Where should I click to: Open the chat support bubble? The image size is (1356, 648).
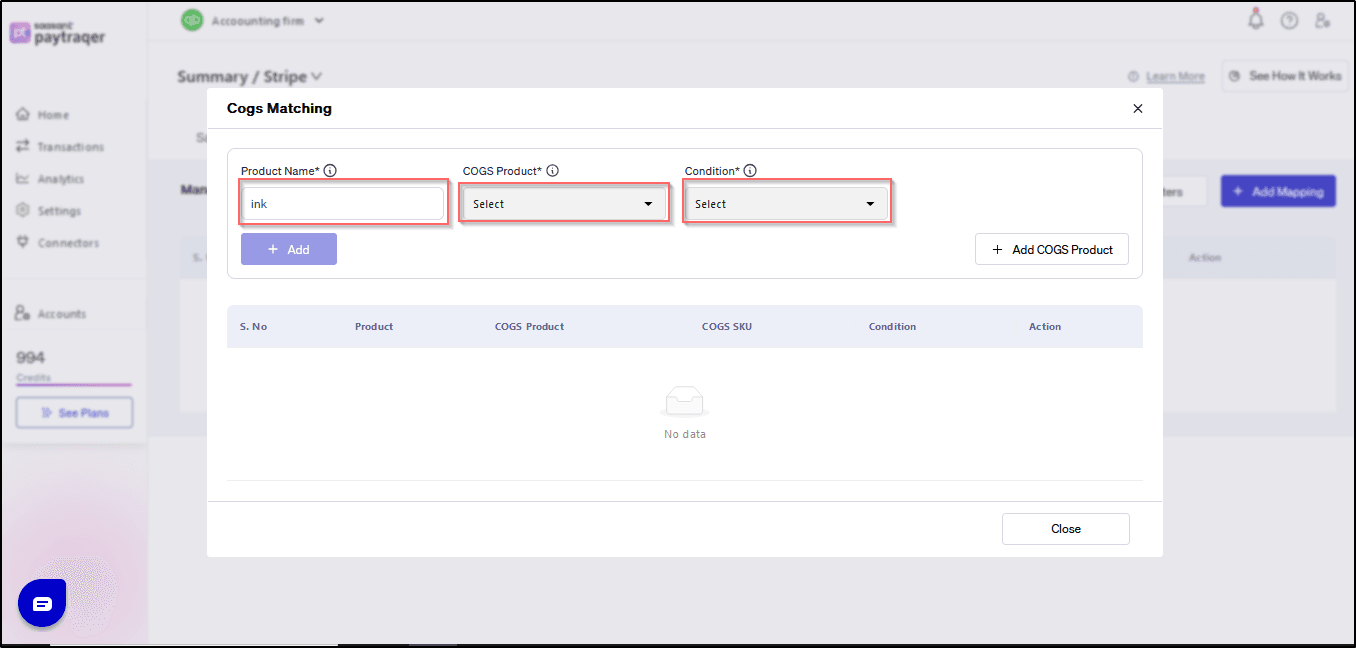[x=42, y=603]
